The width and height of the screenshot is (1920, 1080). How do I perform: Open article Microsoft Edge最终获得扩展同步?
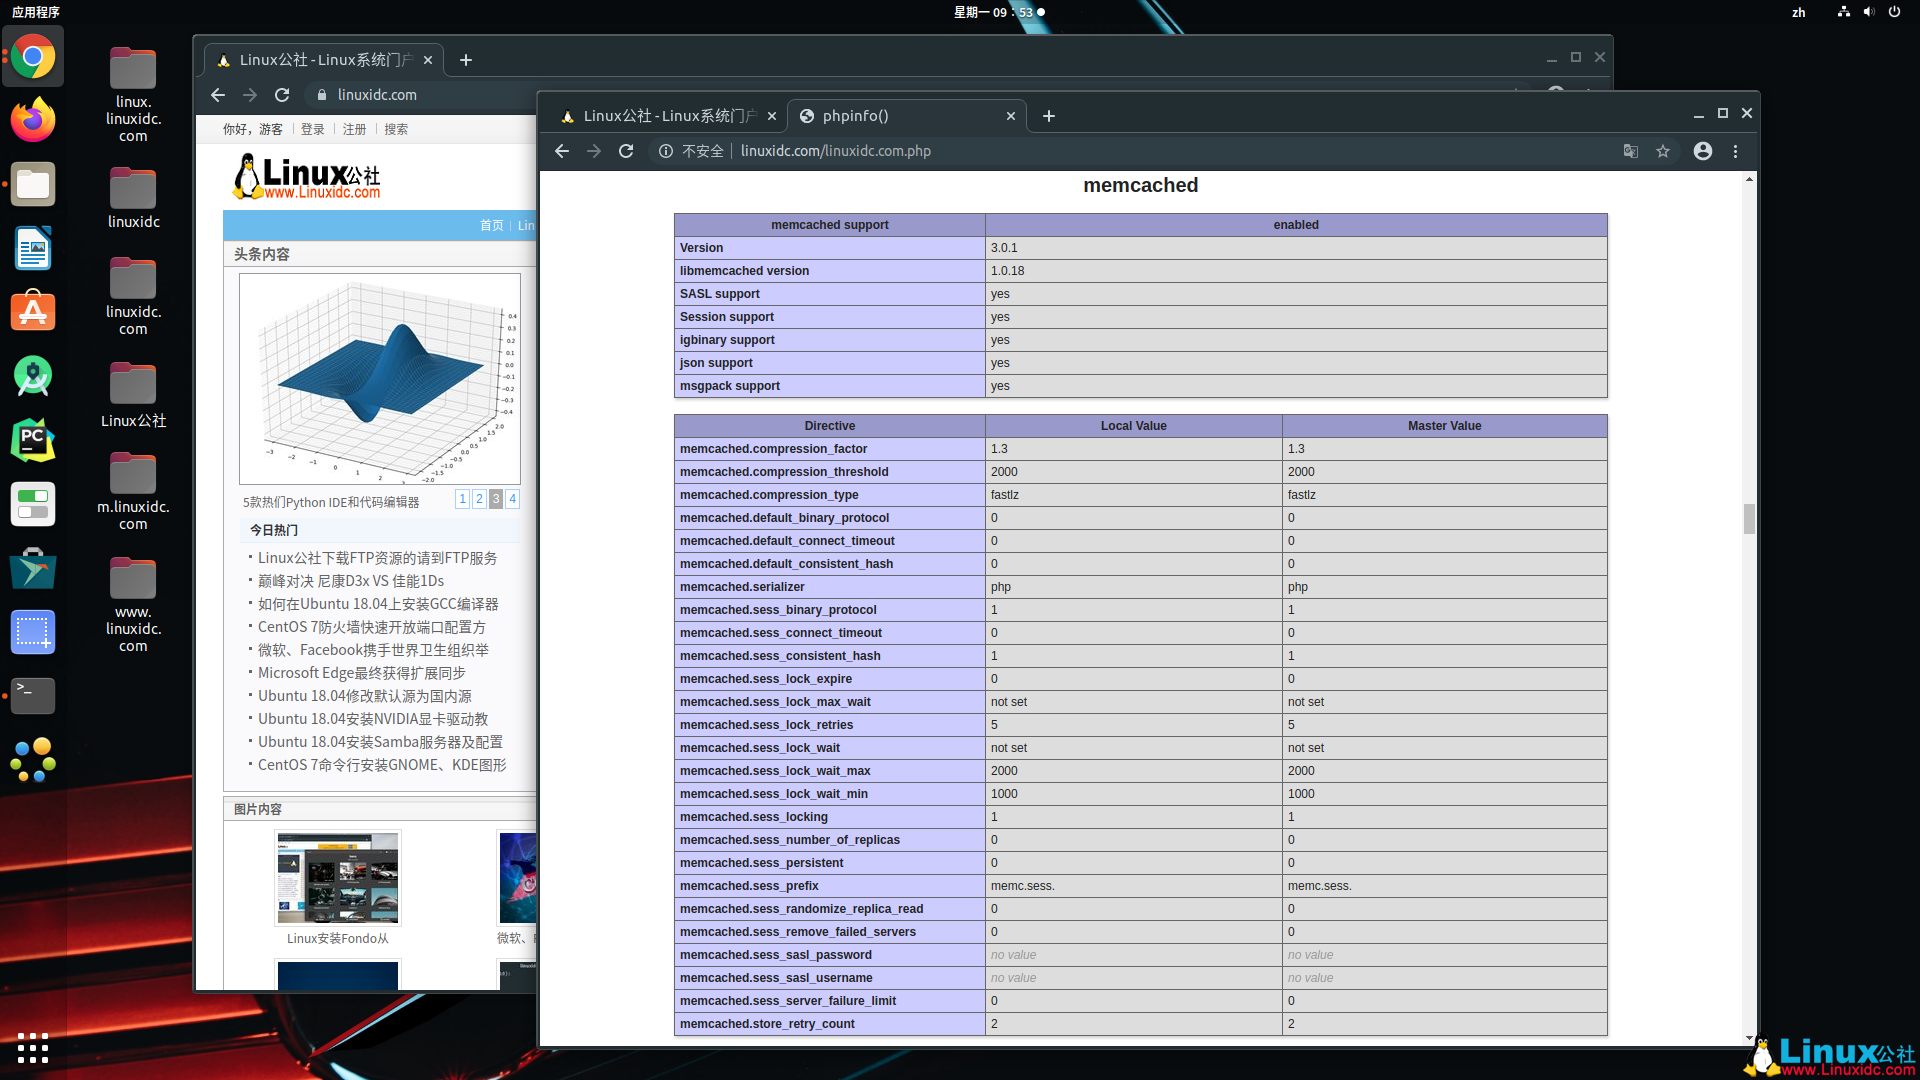click(x=362, y=673)
